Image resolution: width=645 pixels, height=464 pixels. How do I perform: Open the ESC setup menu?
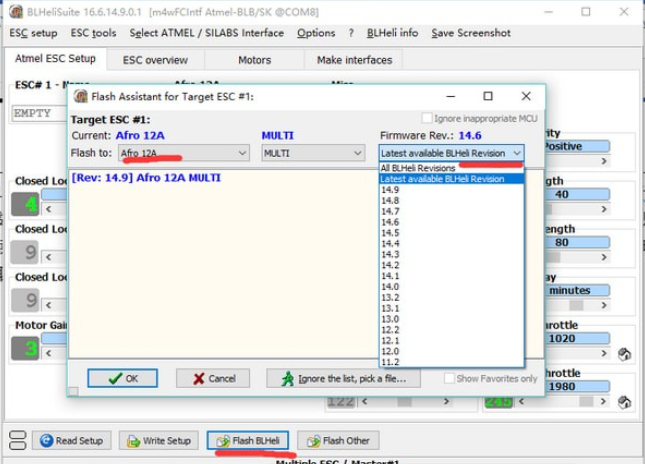click(33, 33)
